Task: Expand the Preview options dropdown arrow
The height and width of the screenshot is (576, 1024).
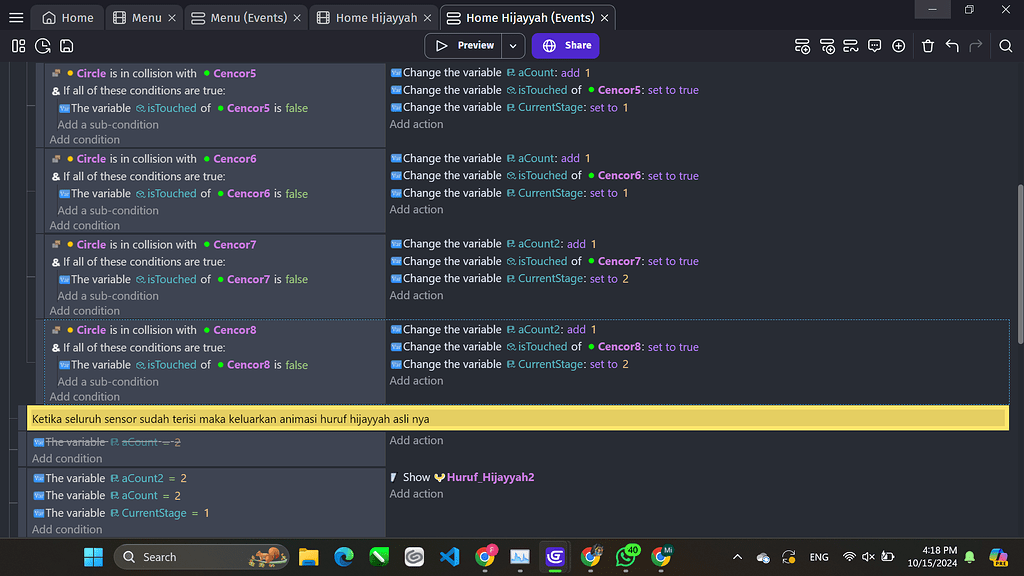Action: click(x=513, y=46)
